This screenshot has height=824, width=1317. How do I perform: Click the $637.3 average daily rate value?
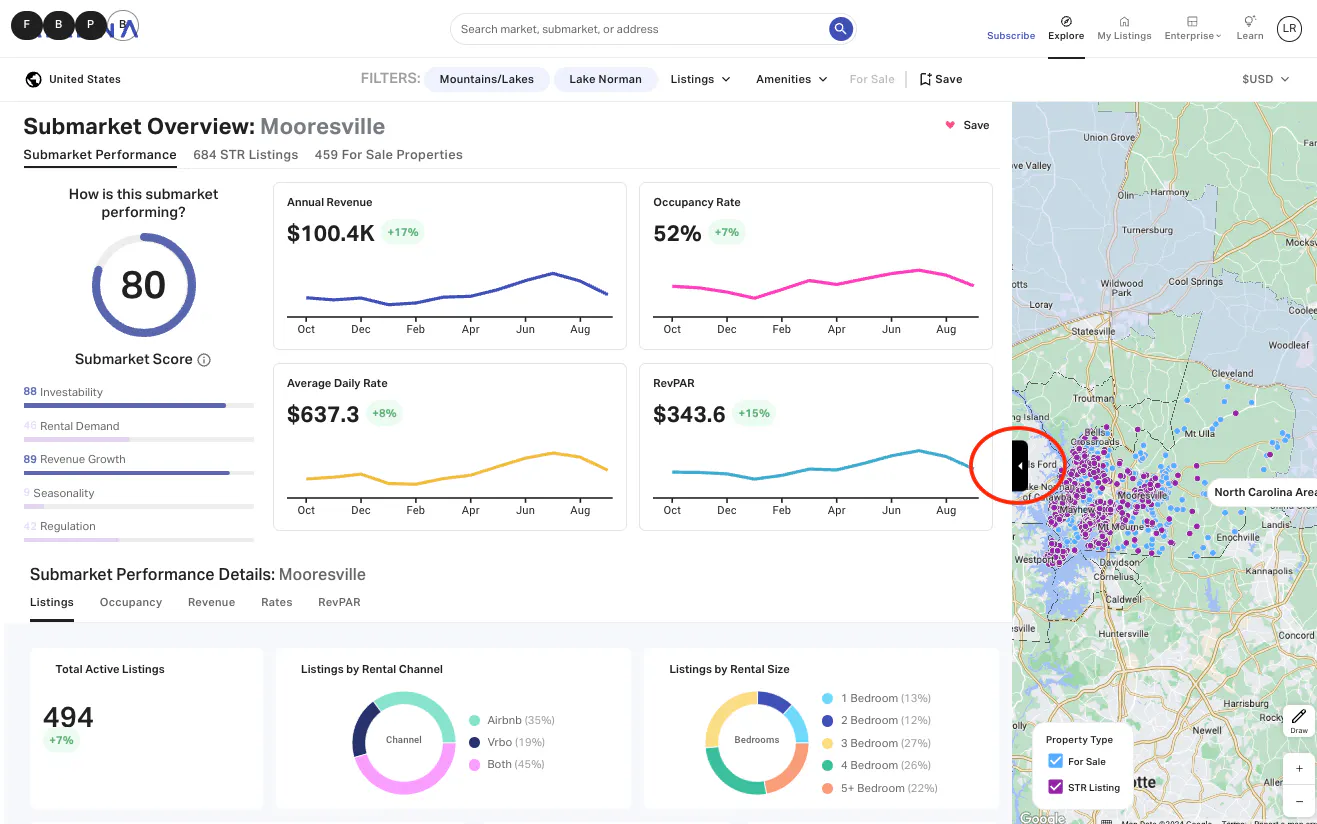coord(323,414)
